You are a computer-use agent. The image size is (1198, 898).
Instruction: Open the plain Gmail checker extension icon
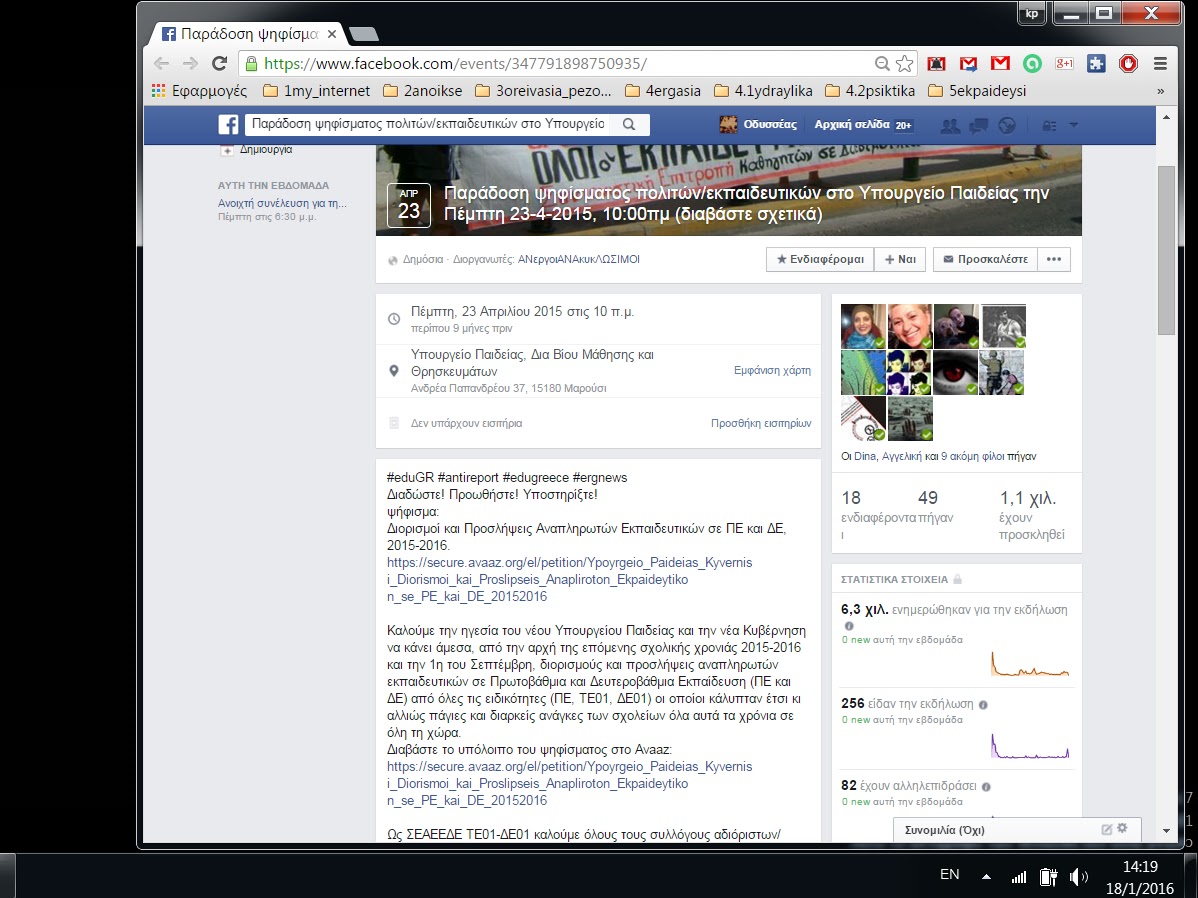click(x=1000, y=63)
